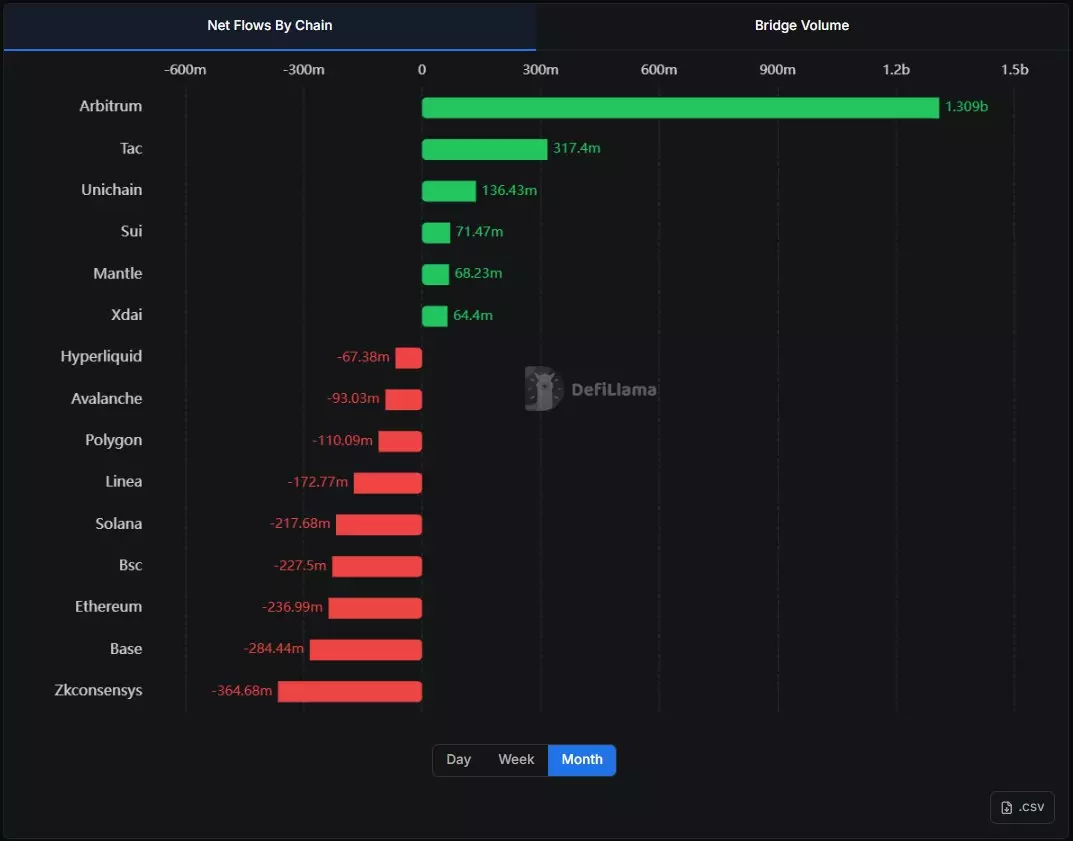
Task: Select the red Bsc bar
Action: [x=377, y=566]
